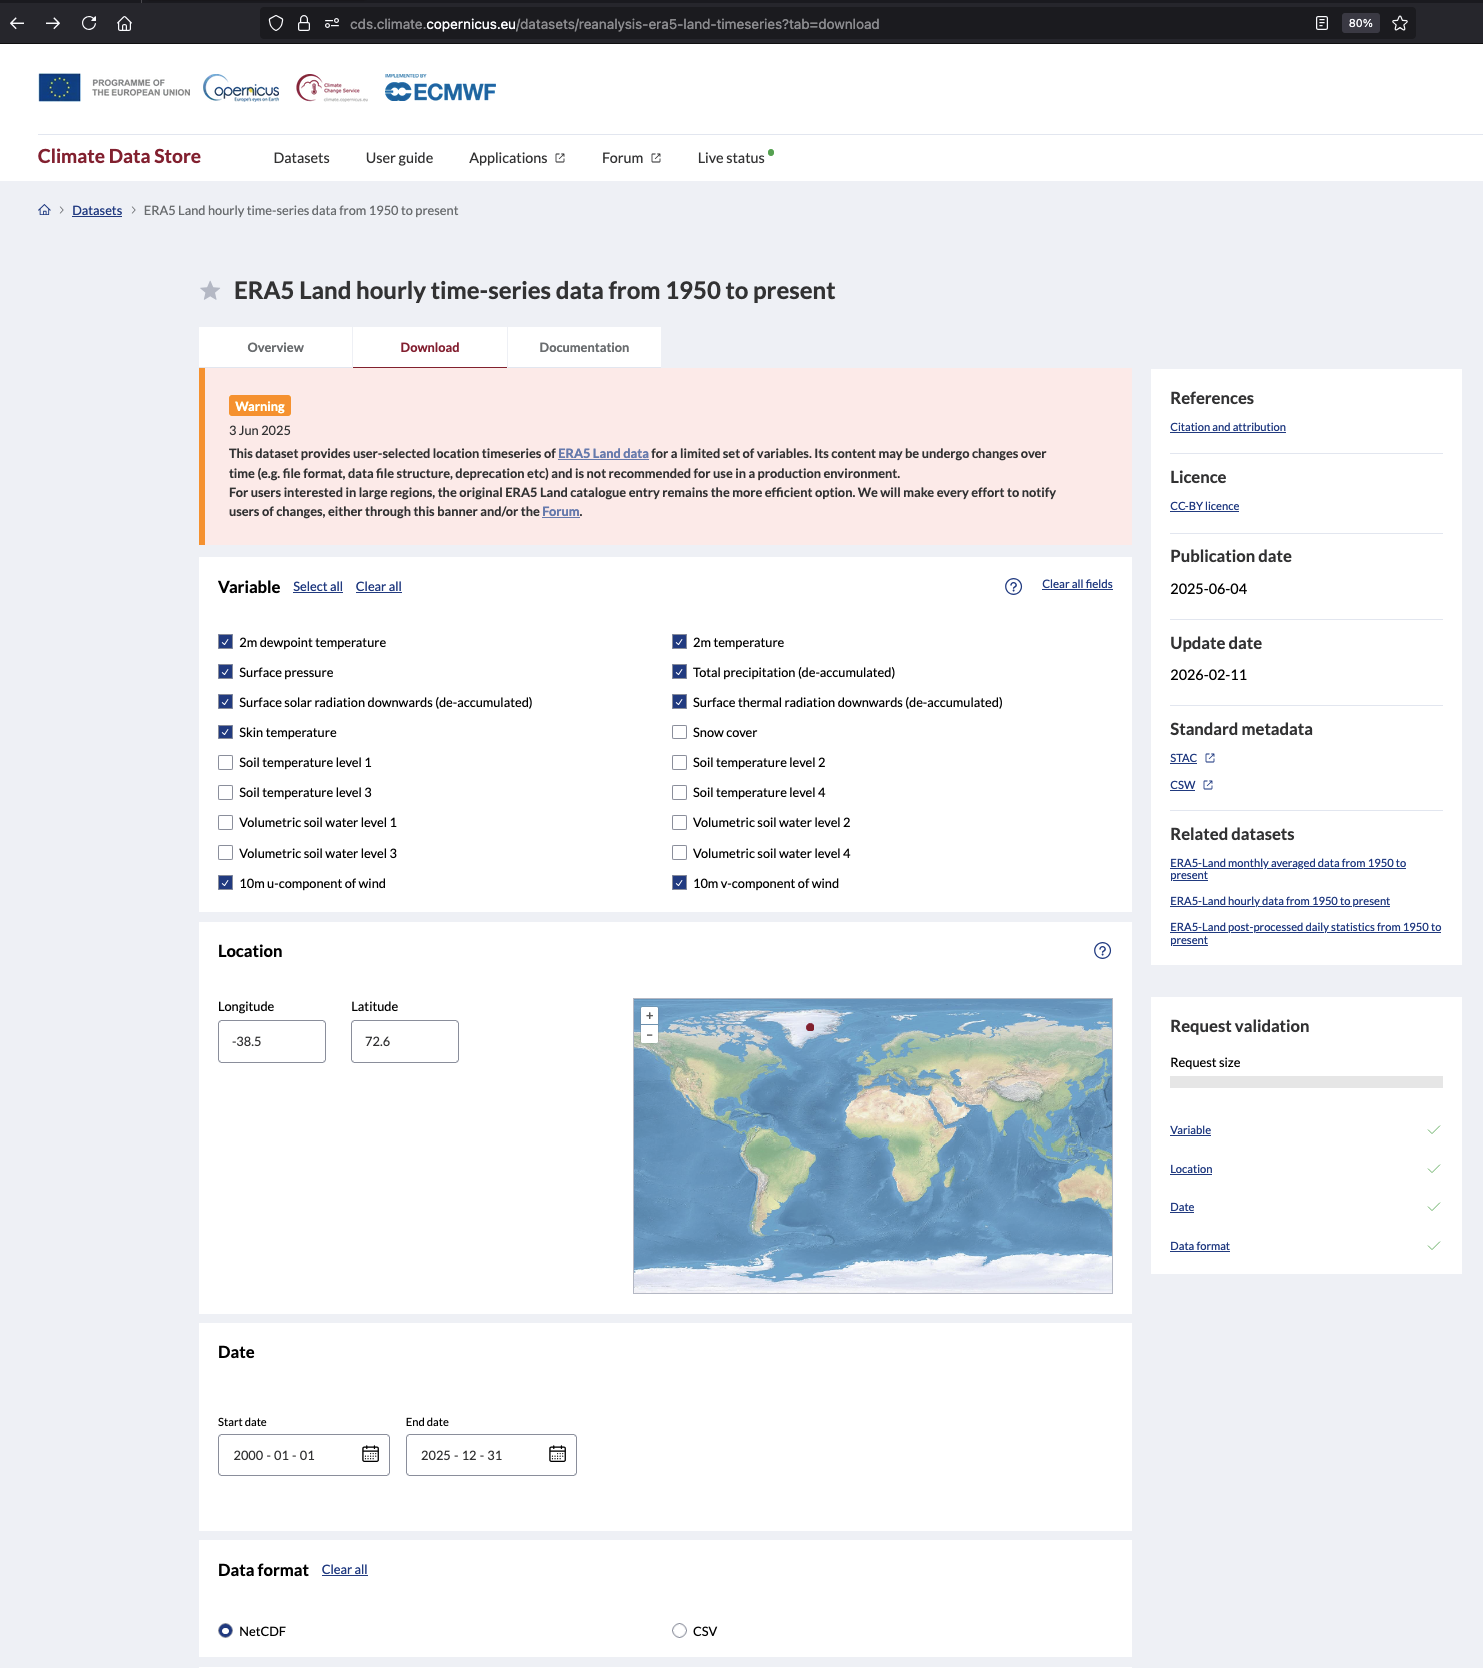Screen dimensions: 1483x1668
Task: Zoom in on the location map
Action: click(649, 1015)
